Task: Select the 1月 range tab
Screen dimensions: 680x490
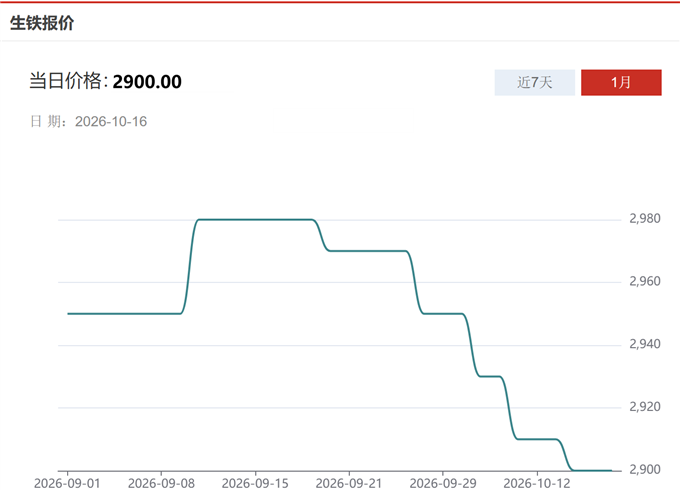Action: point(621,82)
